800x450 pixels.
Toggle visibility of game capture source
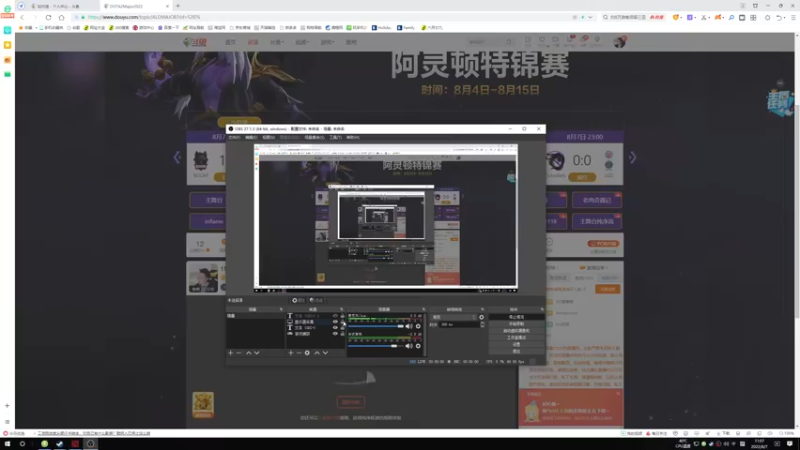point(335,334)
